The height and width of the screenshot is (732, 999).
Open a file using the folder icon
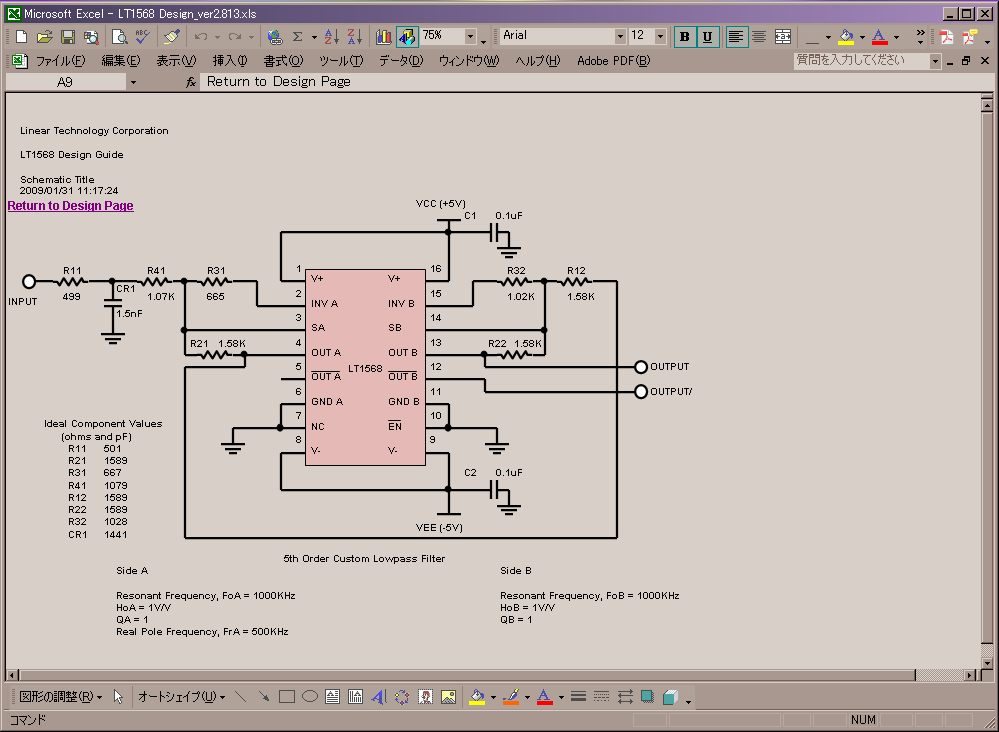[44, 36]
